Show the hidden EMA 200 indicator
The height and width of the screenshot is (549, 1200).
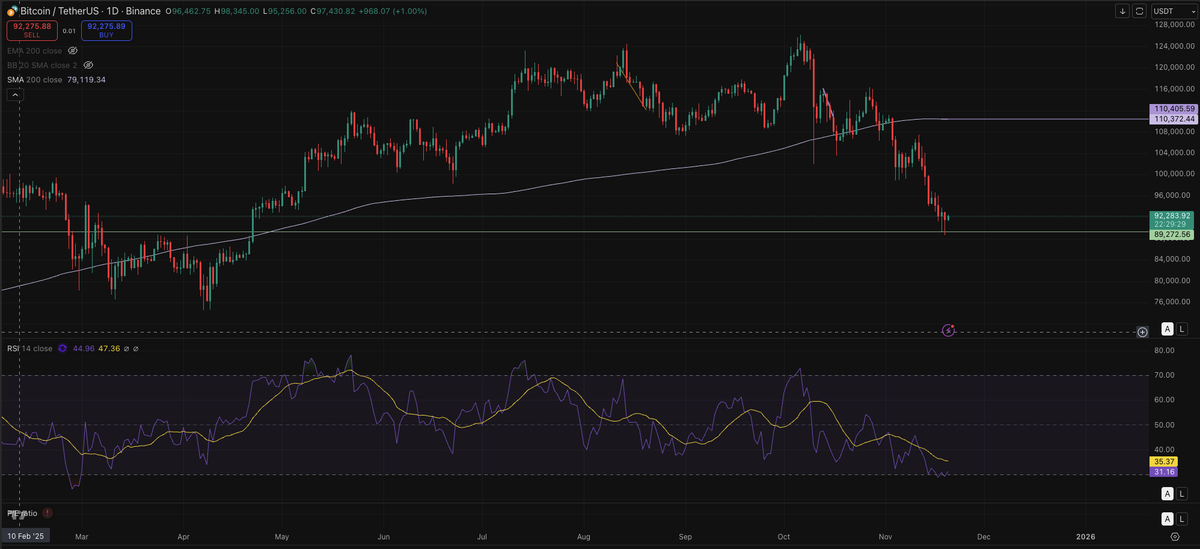click(x=73, y=50)
